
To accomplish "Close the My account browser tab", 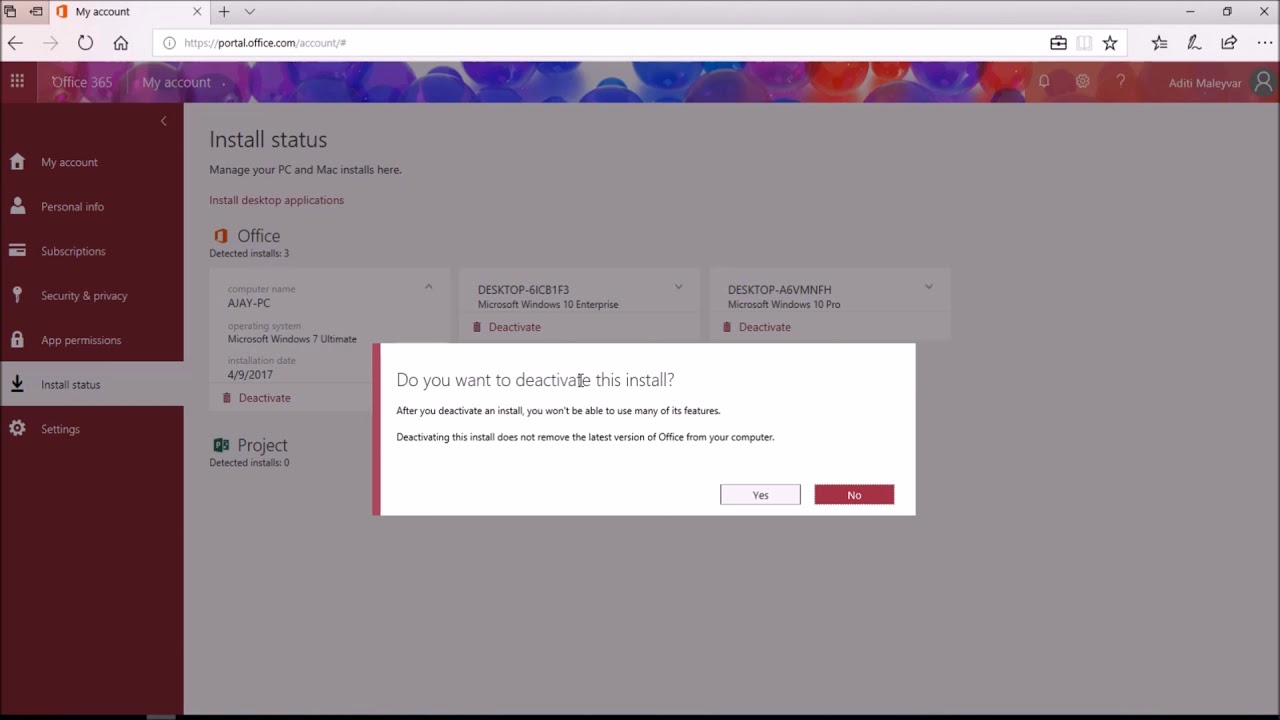I will pos(197,12).
